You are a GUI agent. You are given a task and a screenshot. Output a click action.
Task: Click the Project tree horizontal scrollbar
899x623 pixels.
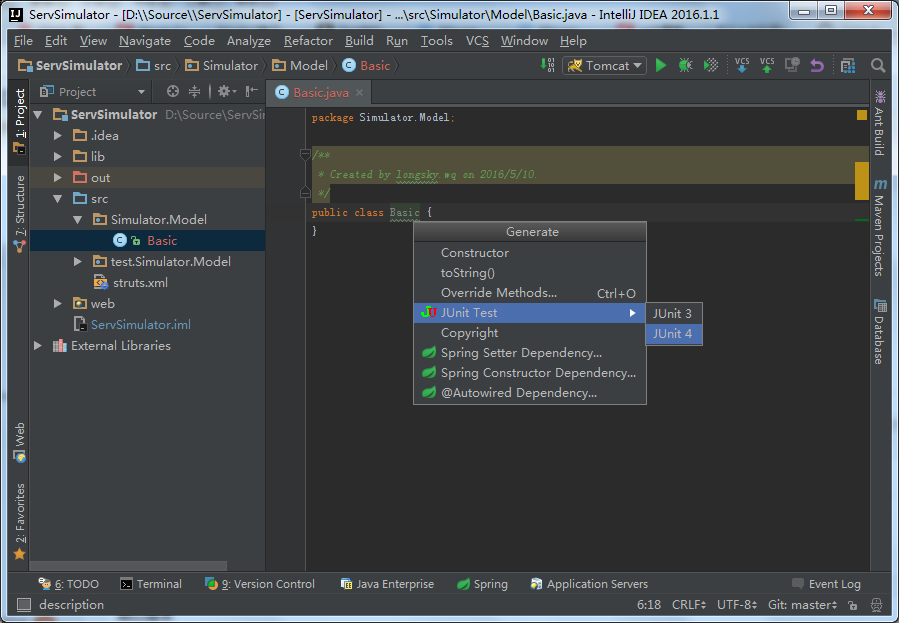point(128,566)
